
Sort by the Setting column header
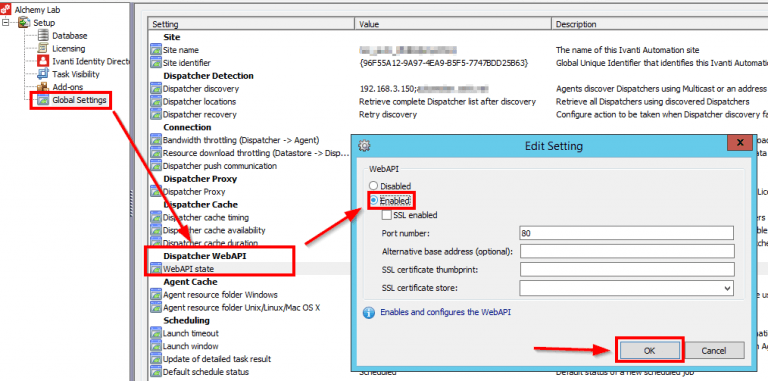(251, 24)
